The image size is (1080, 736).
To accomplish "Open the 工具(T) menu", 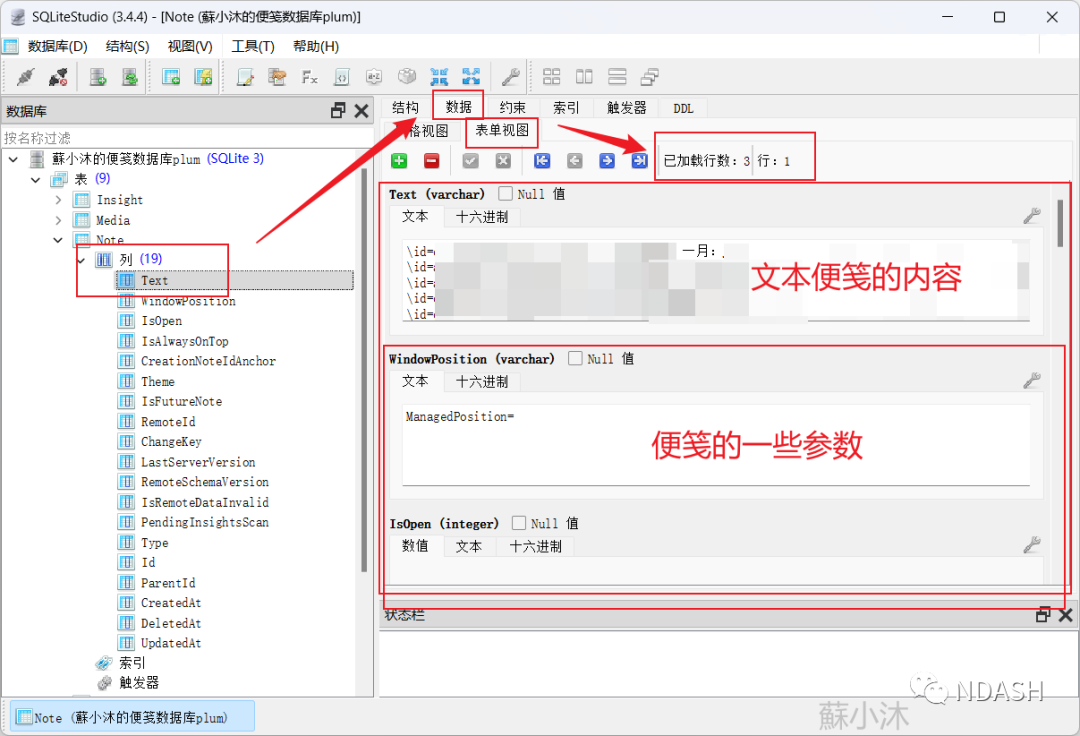I will [253, 46].
